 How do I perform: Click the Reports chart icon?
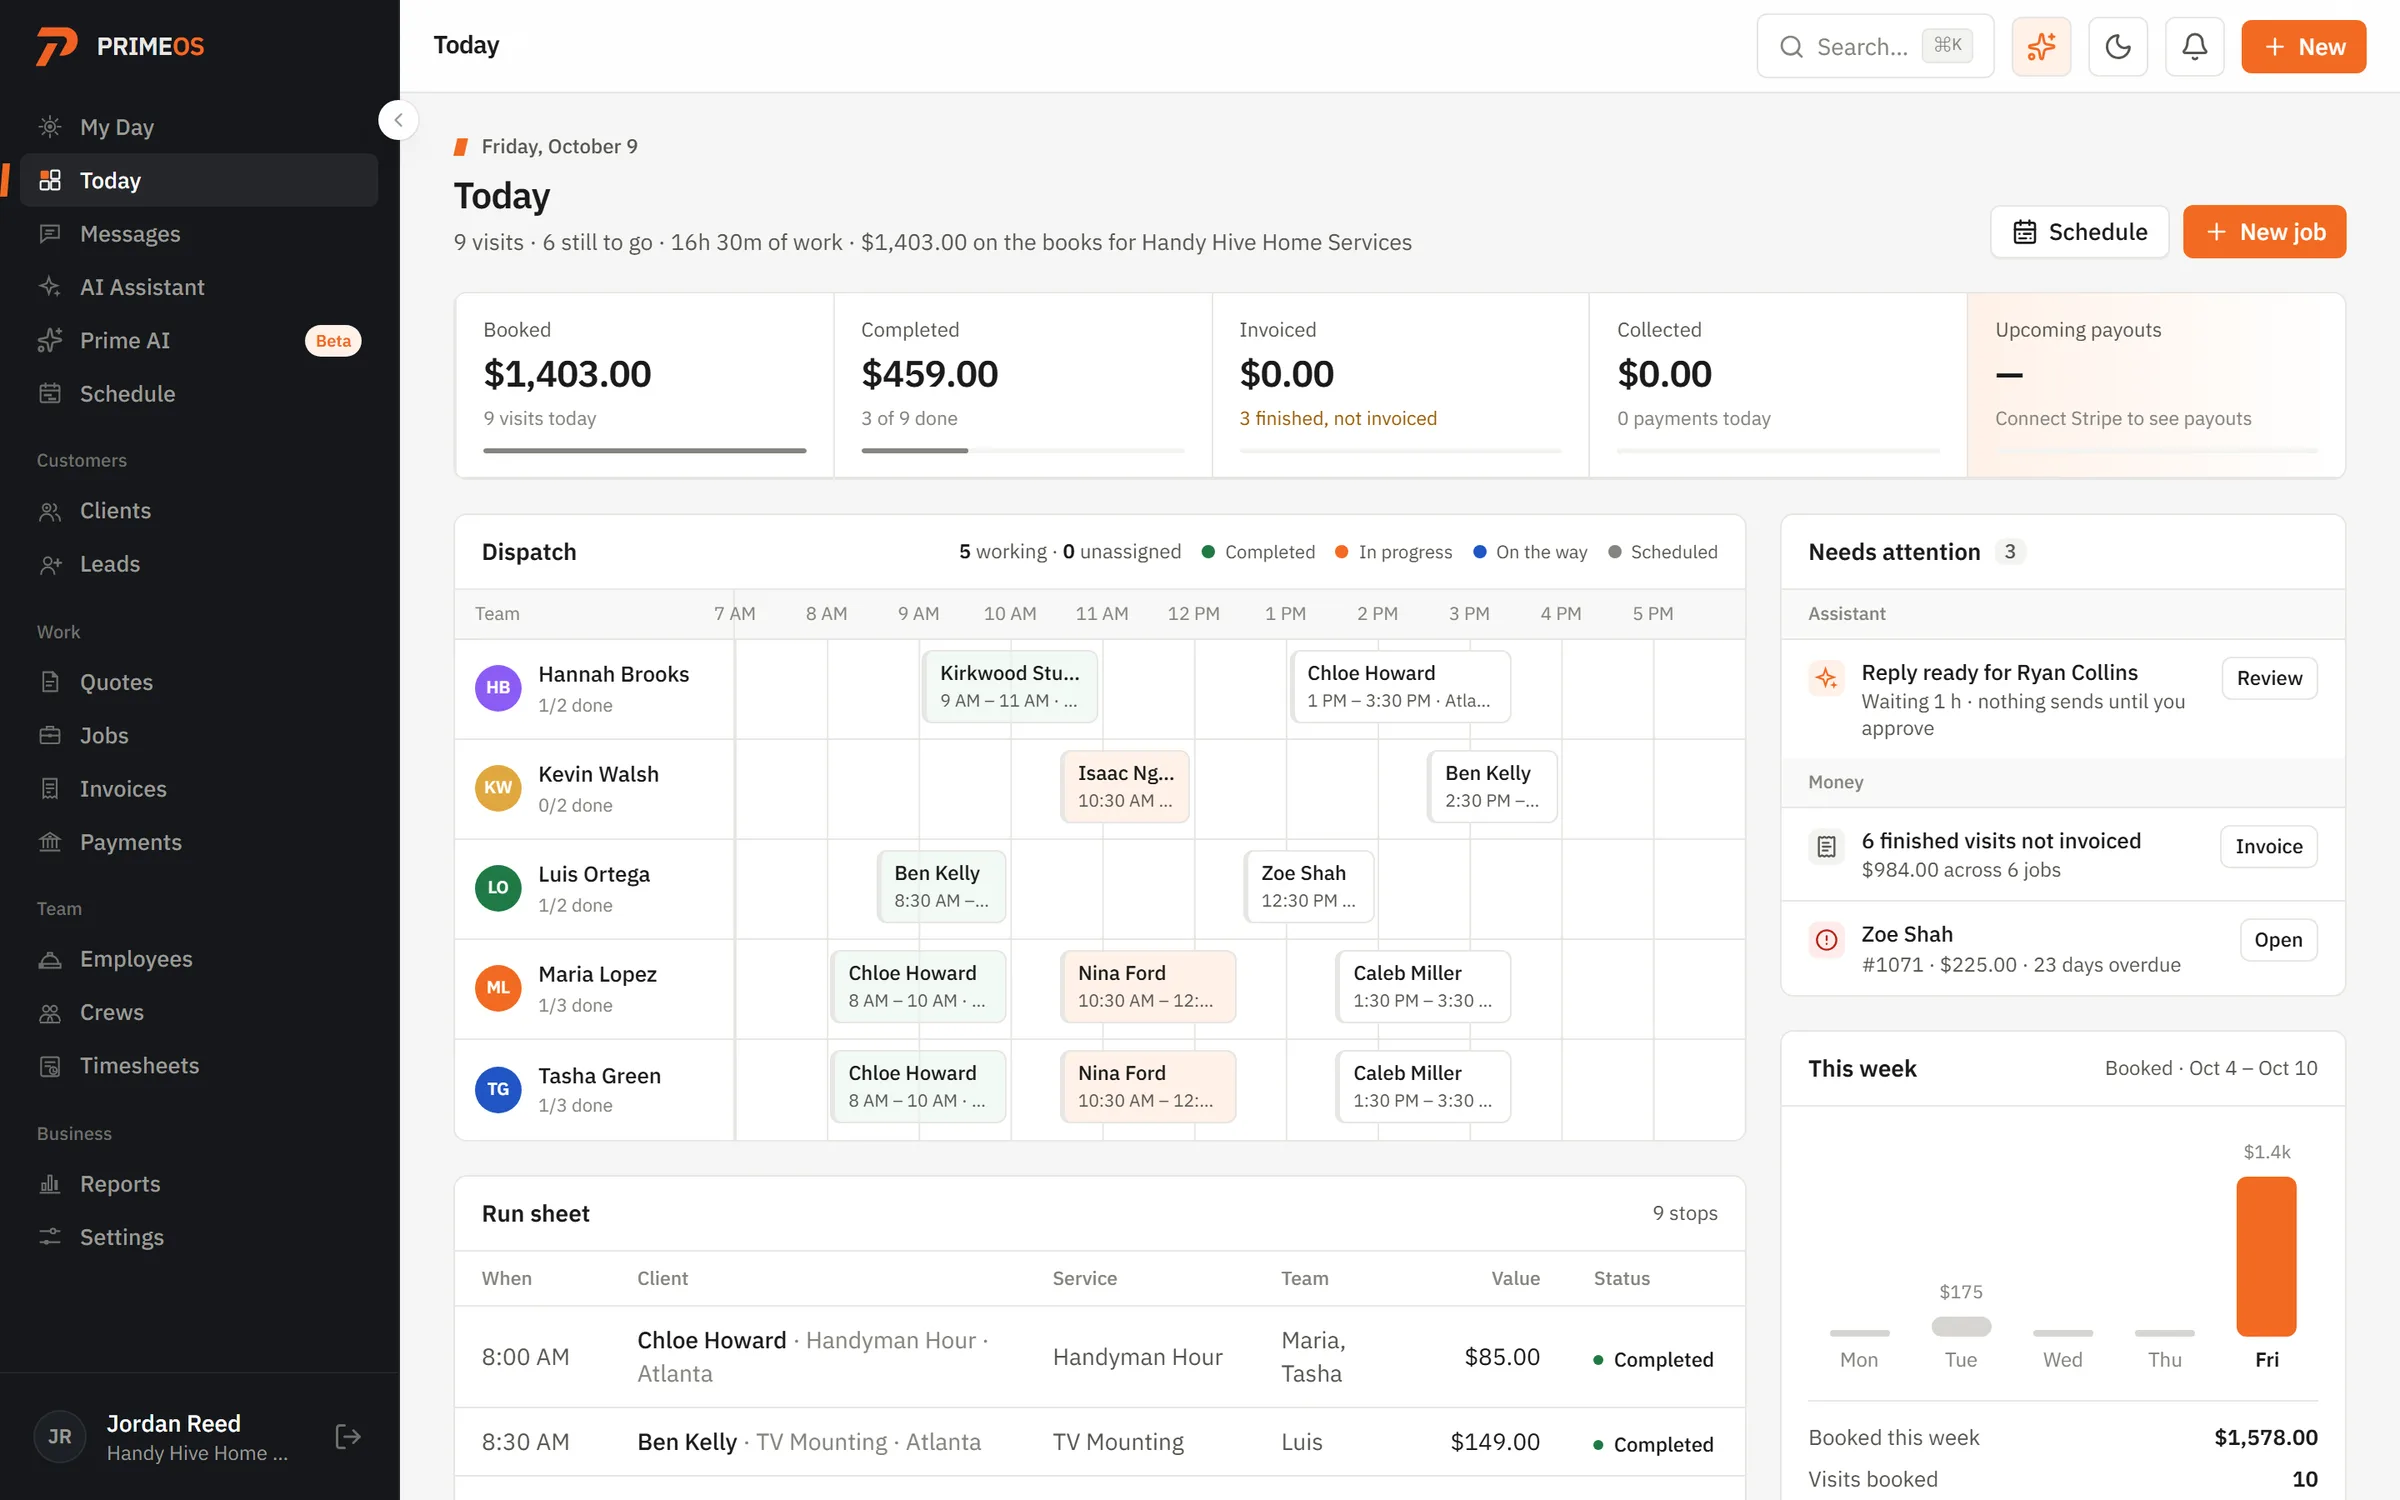coord(50,1184)
